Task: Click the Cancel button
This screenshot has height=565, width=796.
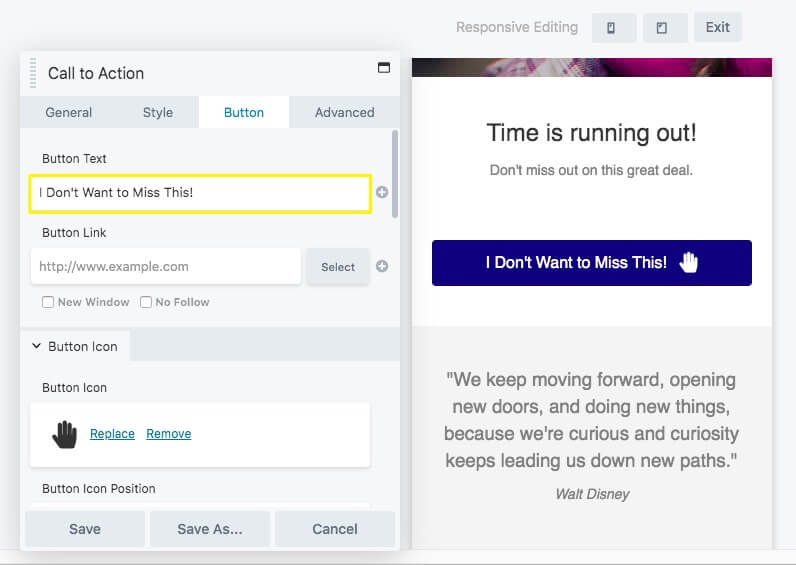Action: pos(335,529)
